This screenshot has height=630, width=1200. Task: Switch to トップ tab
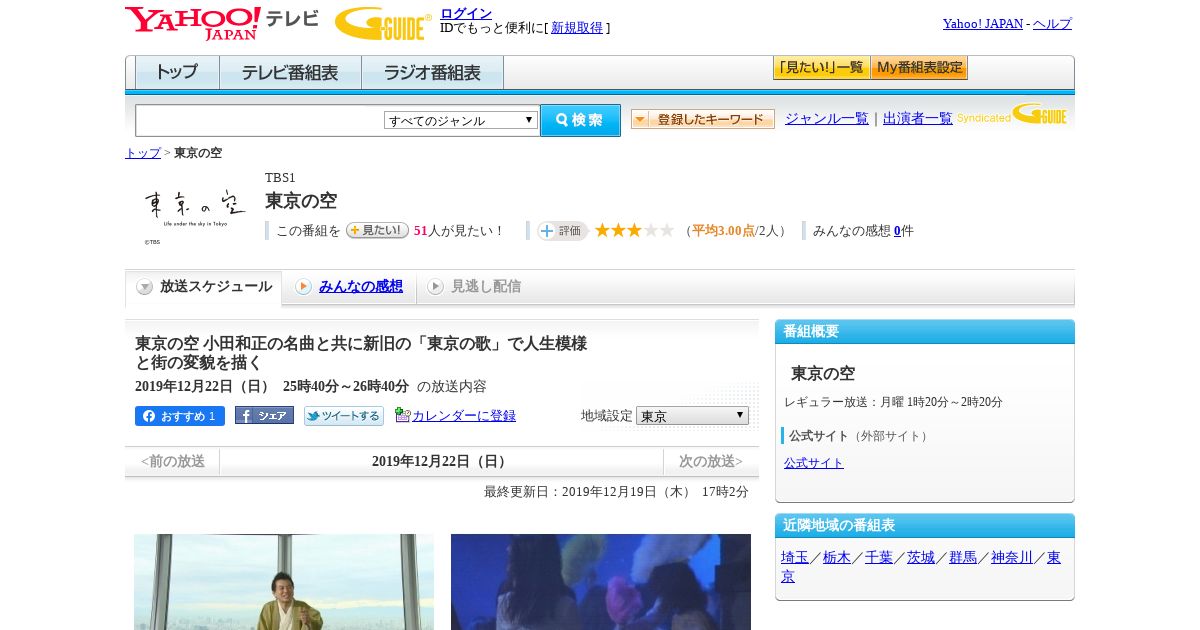[177, 72]
